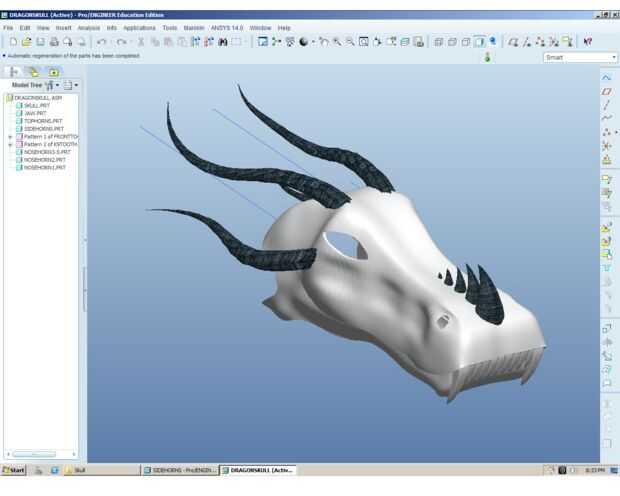Image resolution: width=620 pixels, height=496 pixels.
Task: Click the model tree horizontal scrollbar
Action: tap(34, 454)
